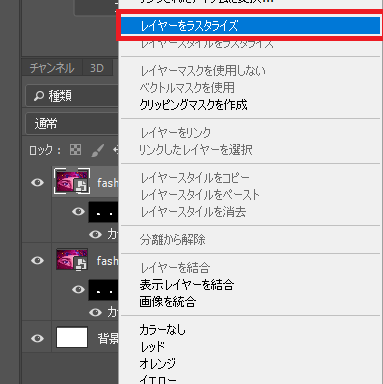Click the lock transparent pixels checkerboard icon

(75, 150)
